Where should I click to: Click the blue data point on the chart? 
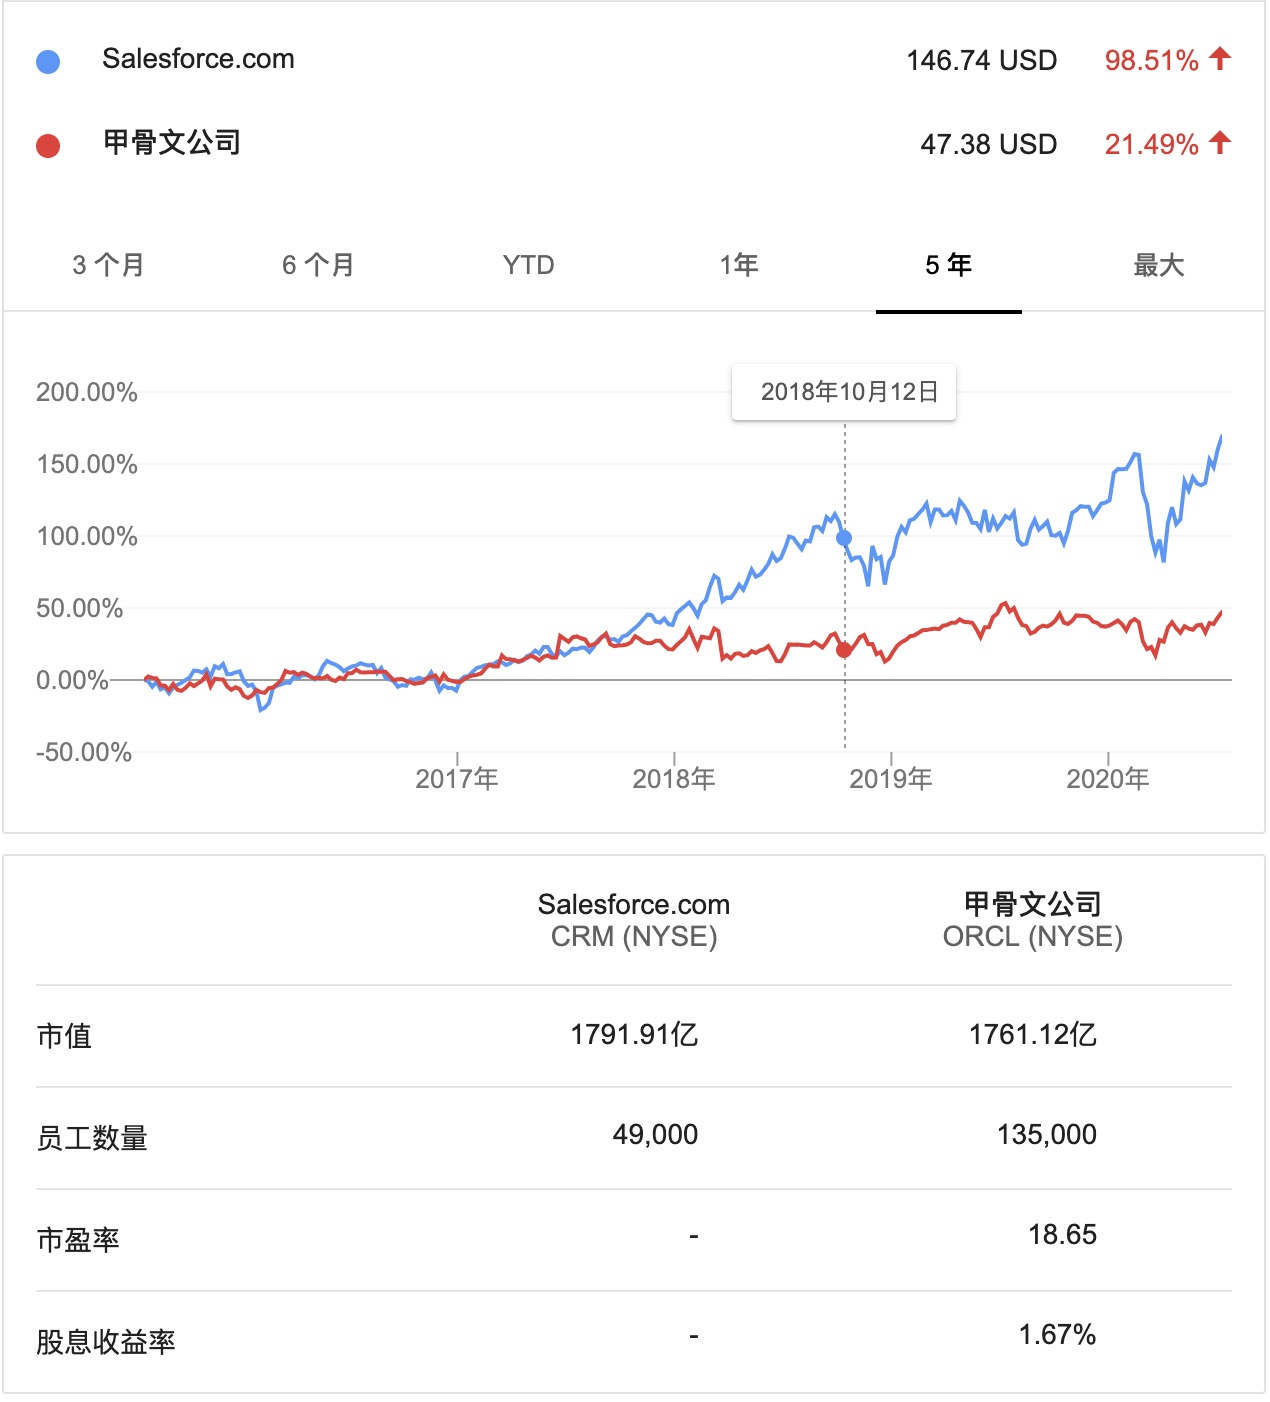[844, 538]
